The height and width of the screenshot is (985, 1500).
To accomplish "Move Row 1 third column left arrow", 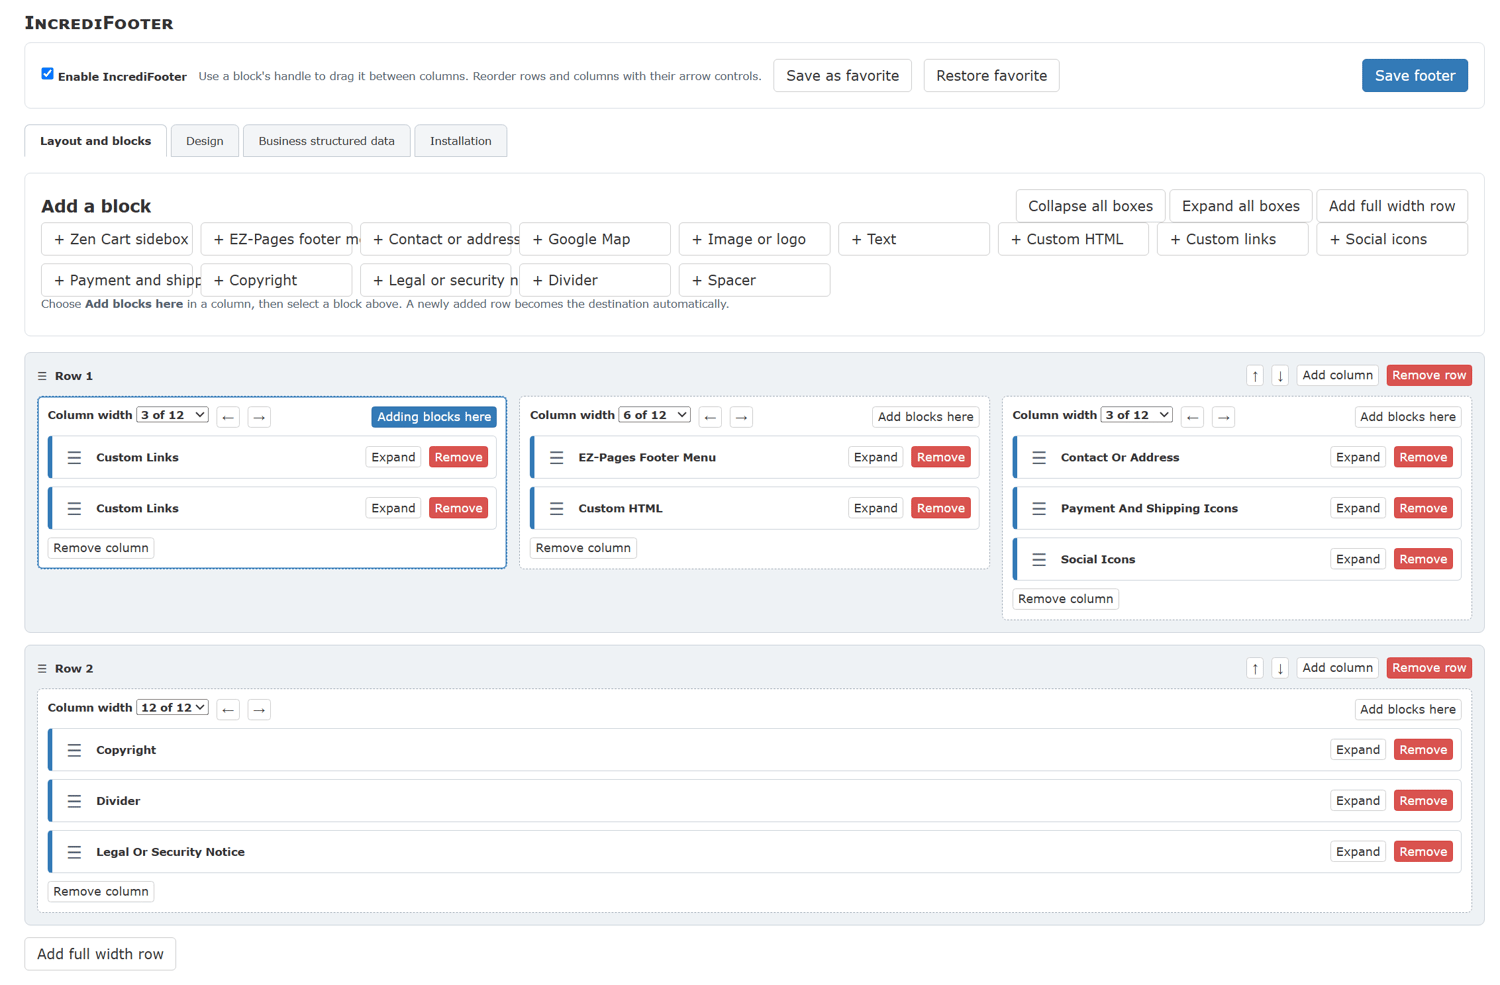I will 1192,417.
